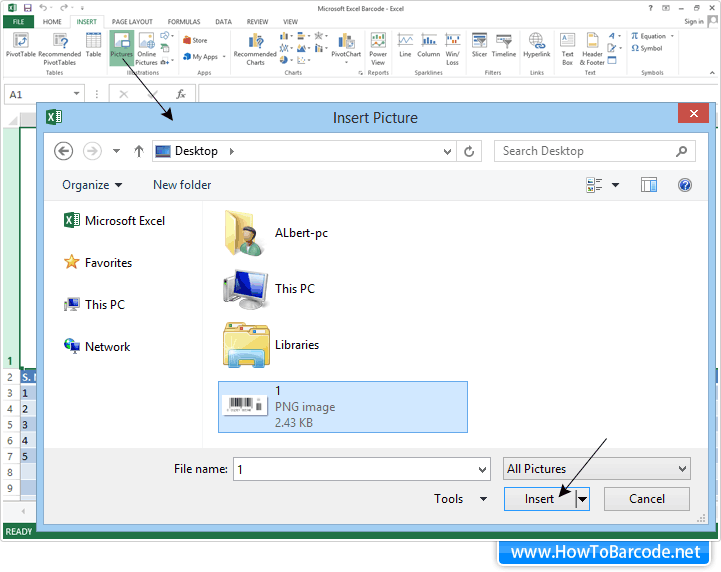Click New folder

(182, 185)
